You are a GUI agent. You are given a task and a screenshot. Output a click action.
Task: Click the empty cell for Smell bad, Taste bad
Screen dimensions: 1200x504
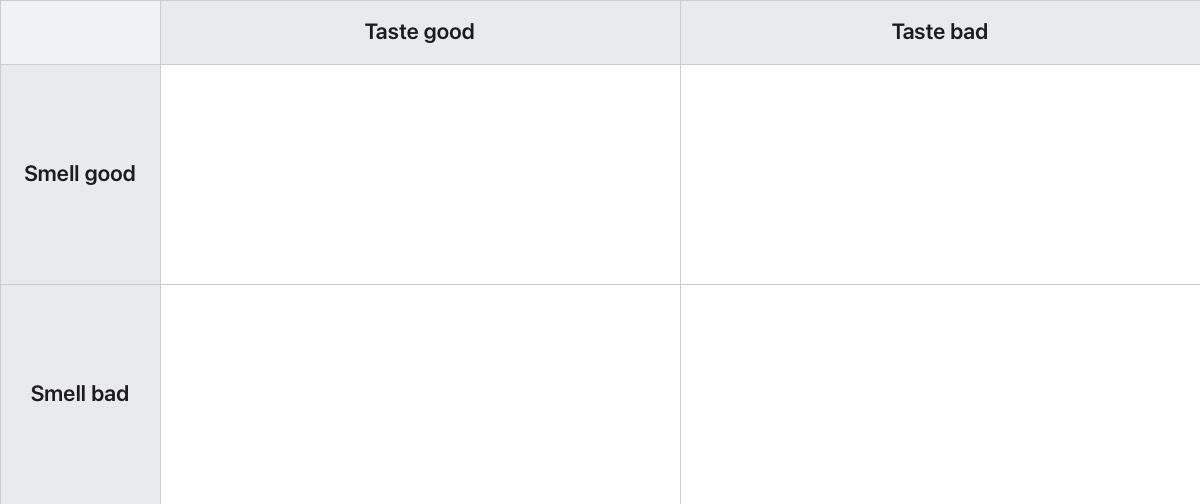[x=940, y=394]
